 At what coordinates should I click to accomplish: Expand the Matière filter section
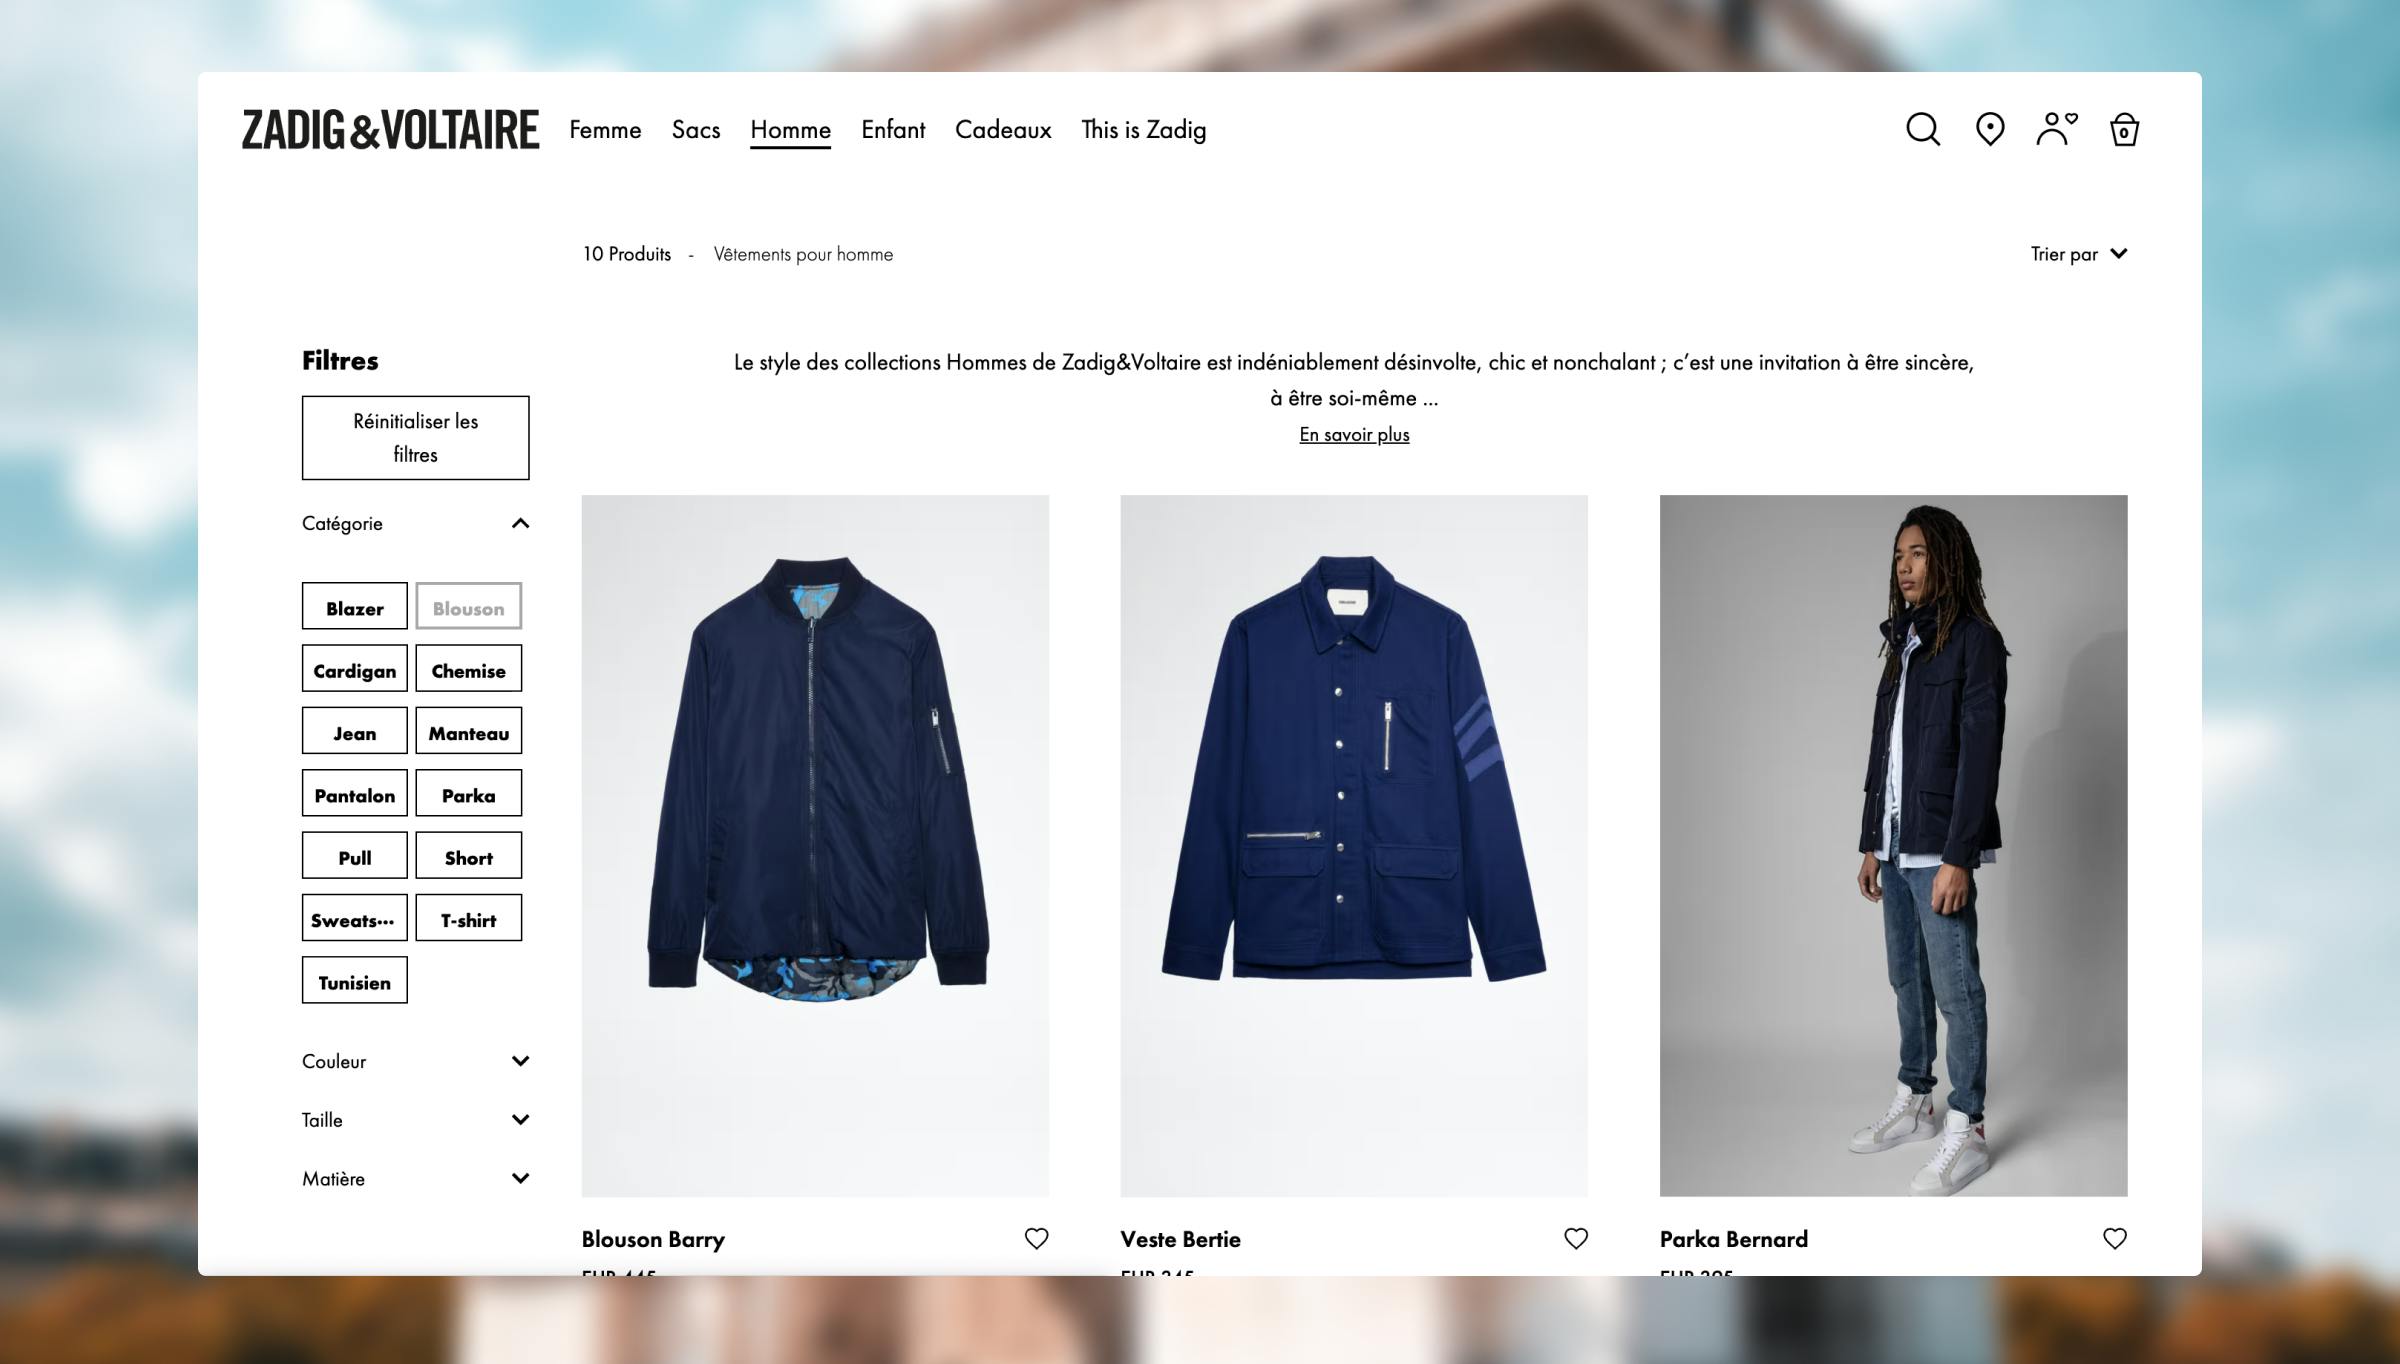tap(415, 1178)
